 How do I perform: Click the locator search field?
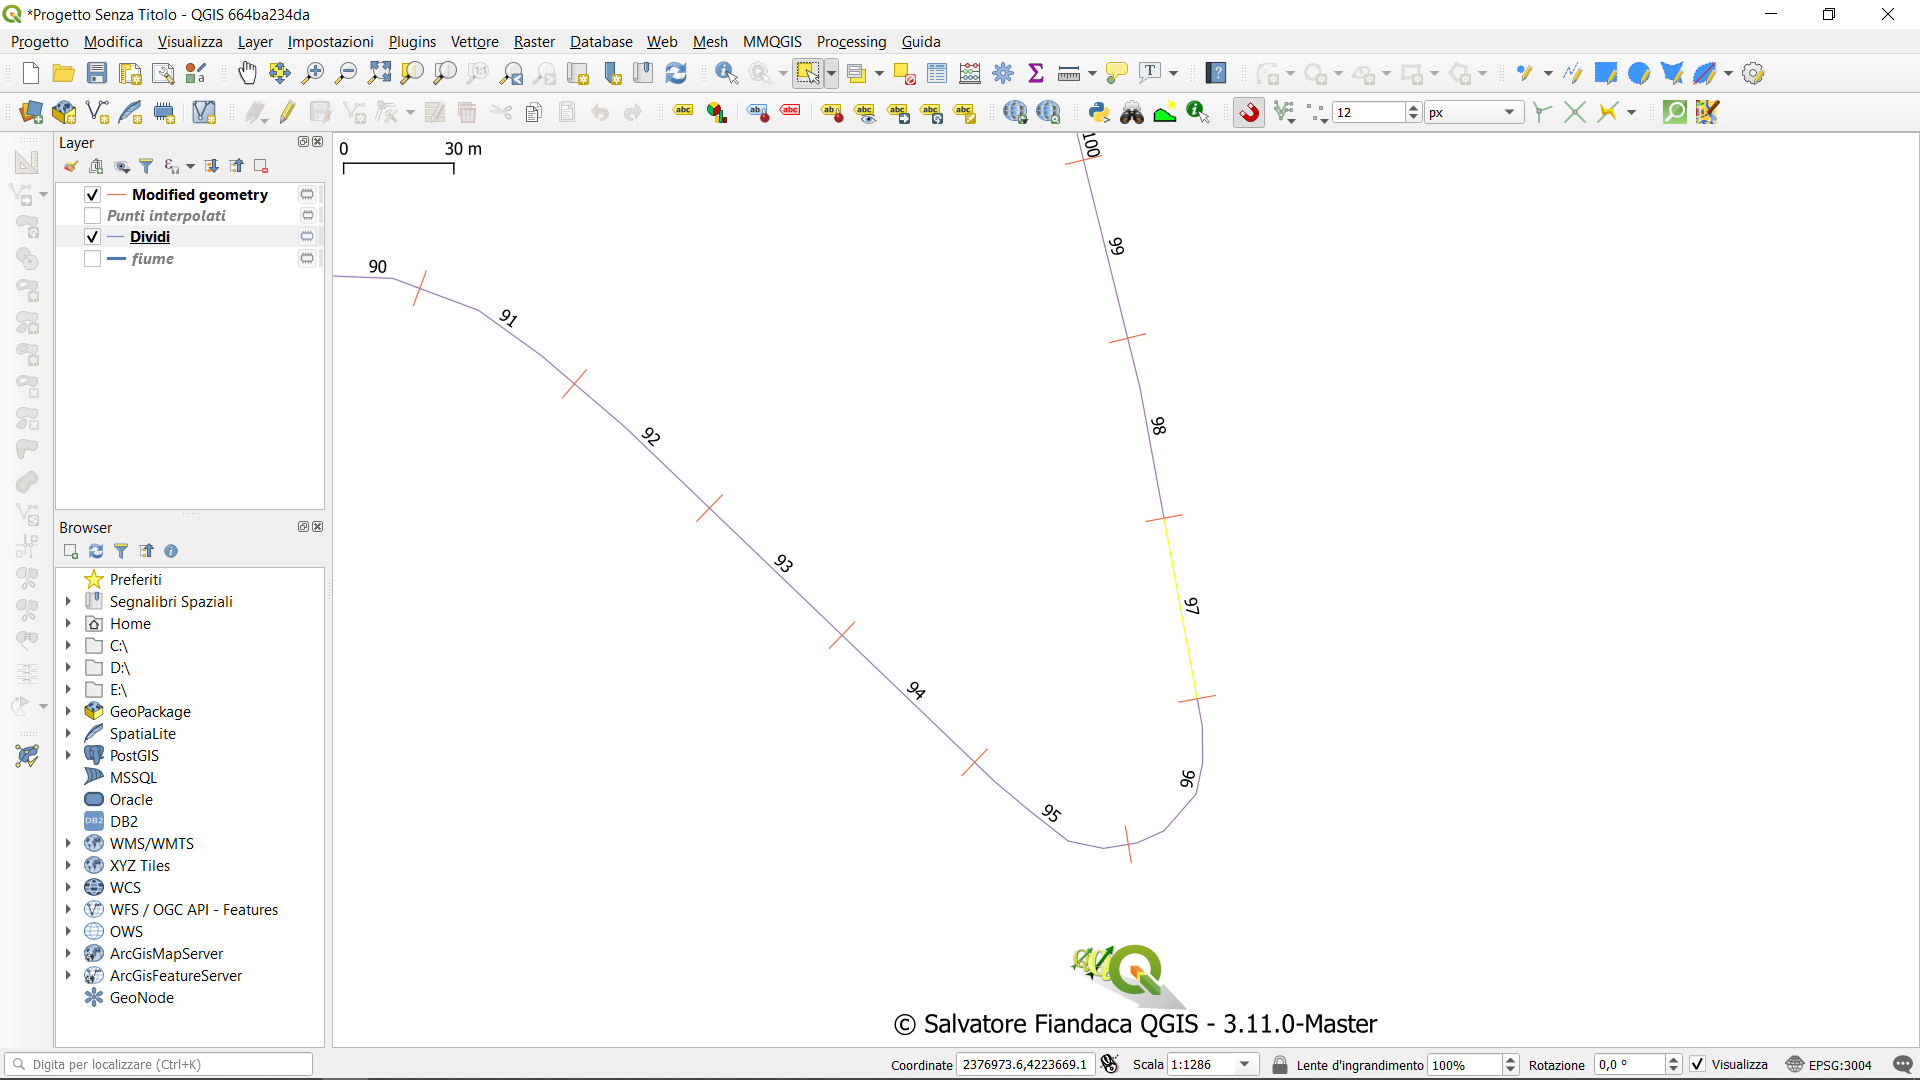click(160, 1064)
